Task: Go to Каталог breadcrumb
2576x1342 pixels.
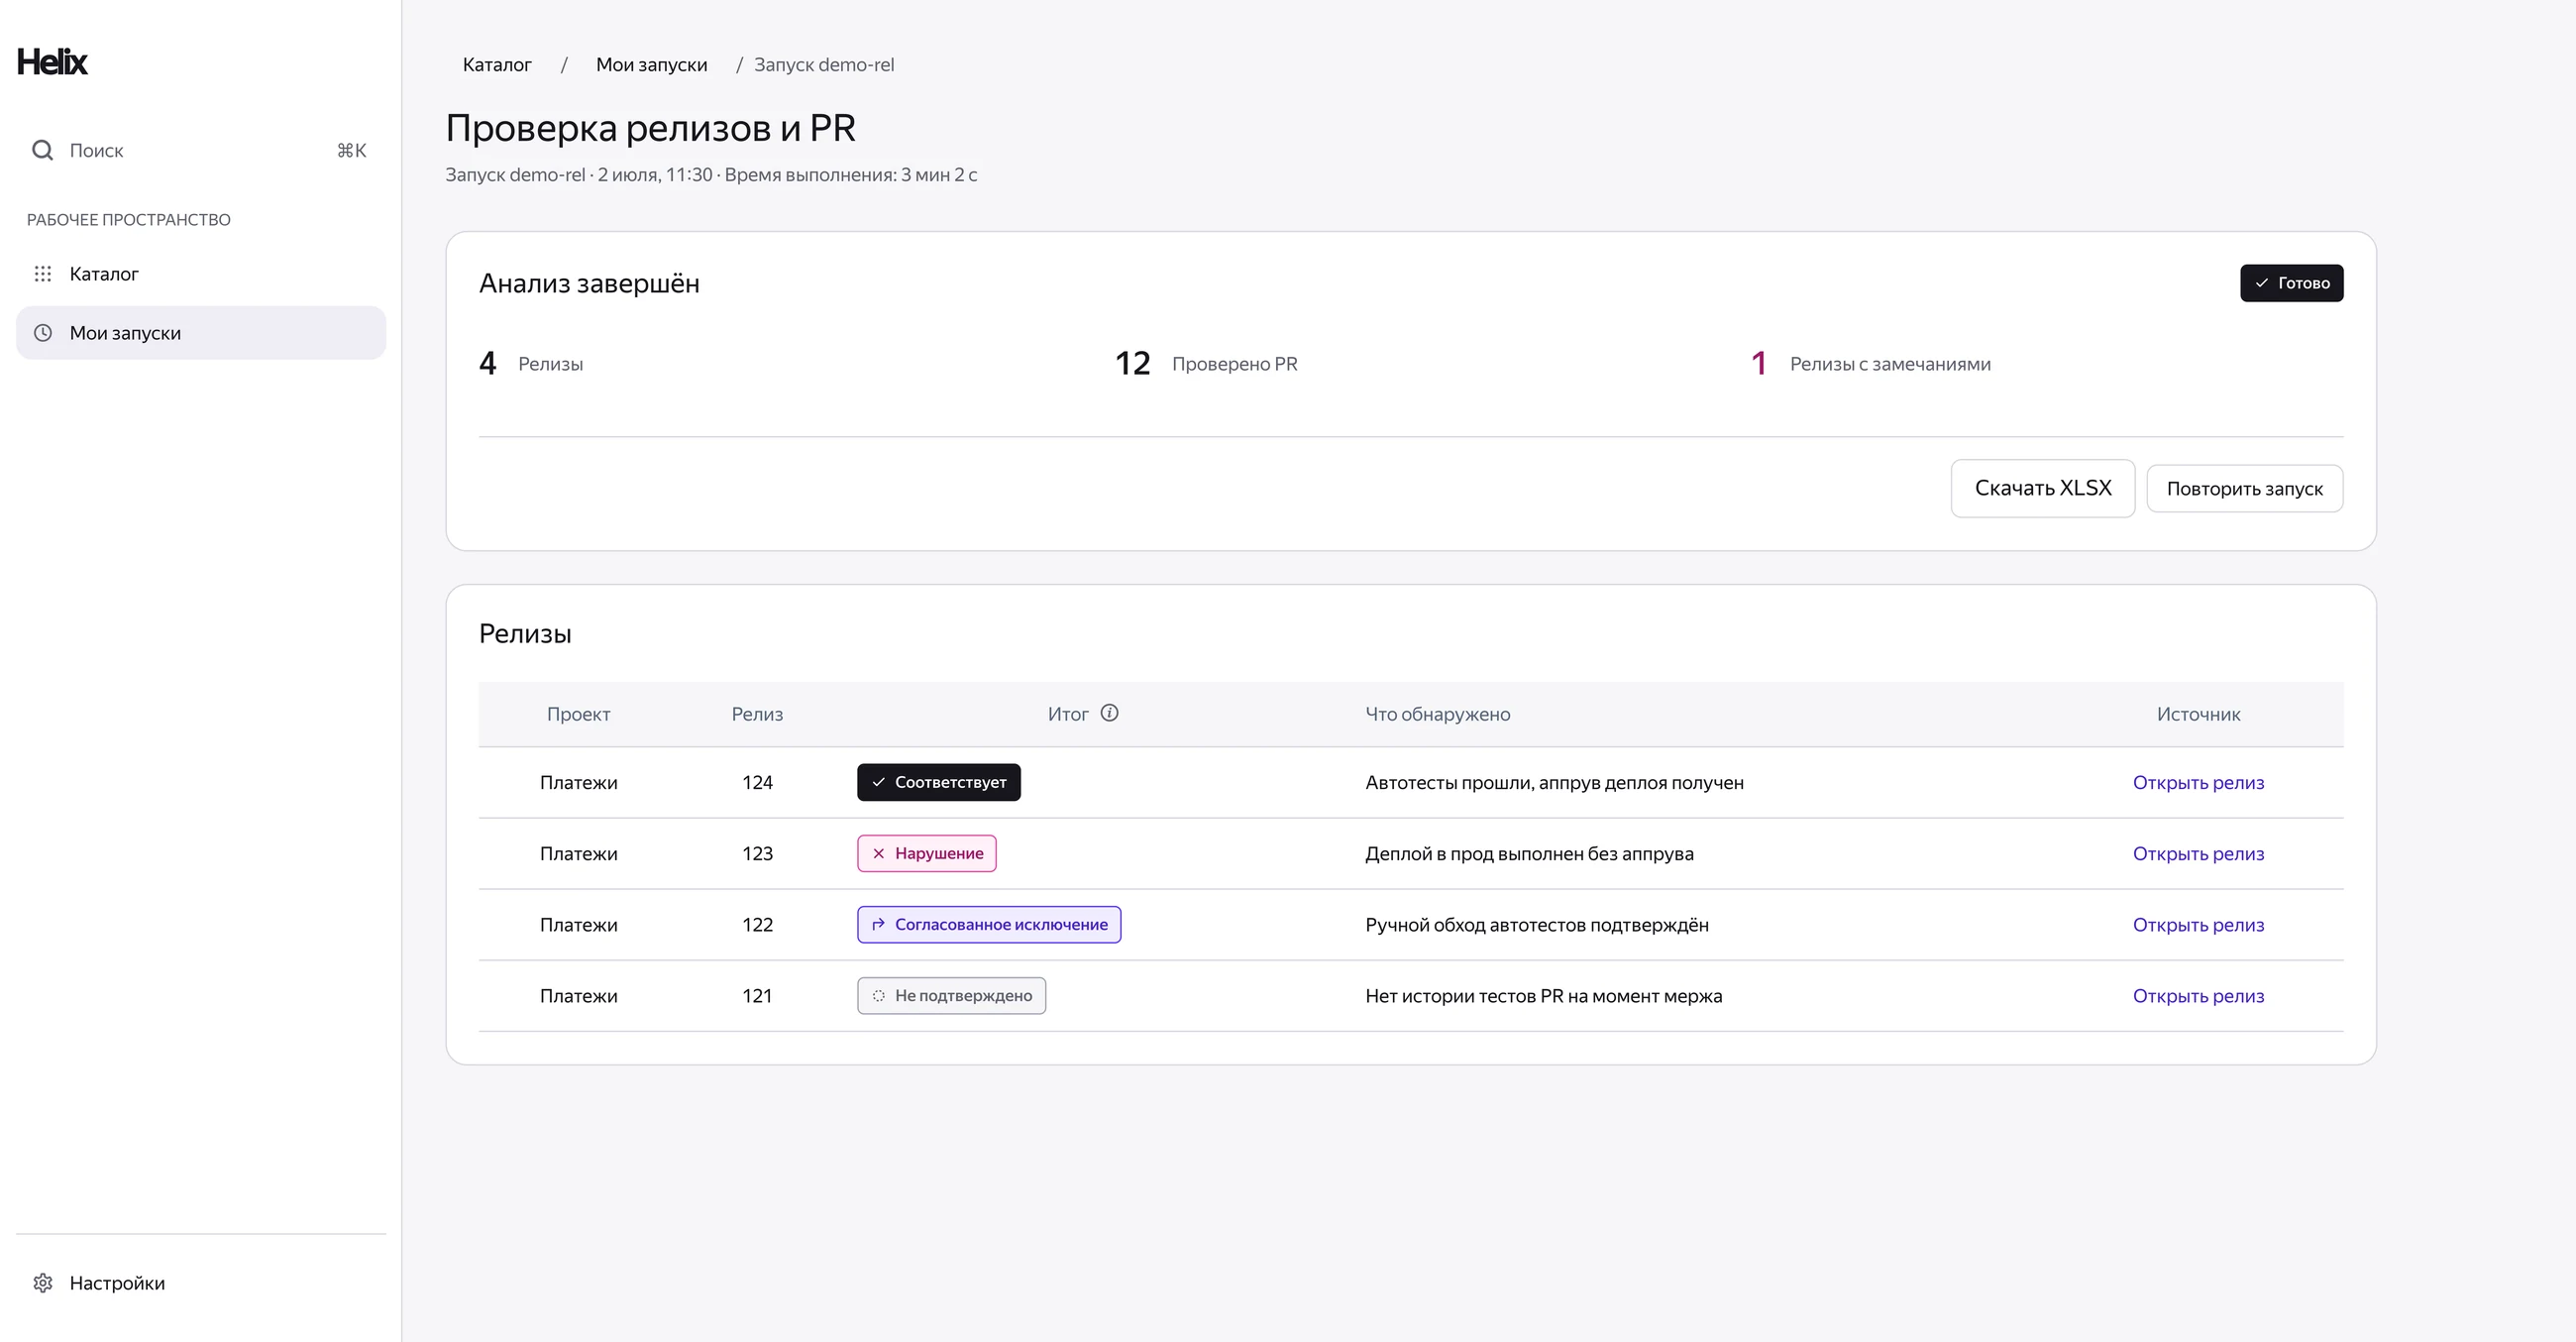Action: (497, 65)
